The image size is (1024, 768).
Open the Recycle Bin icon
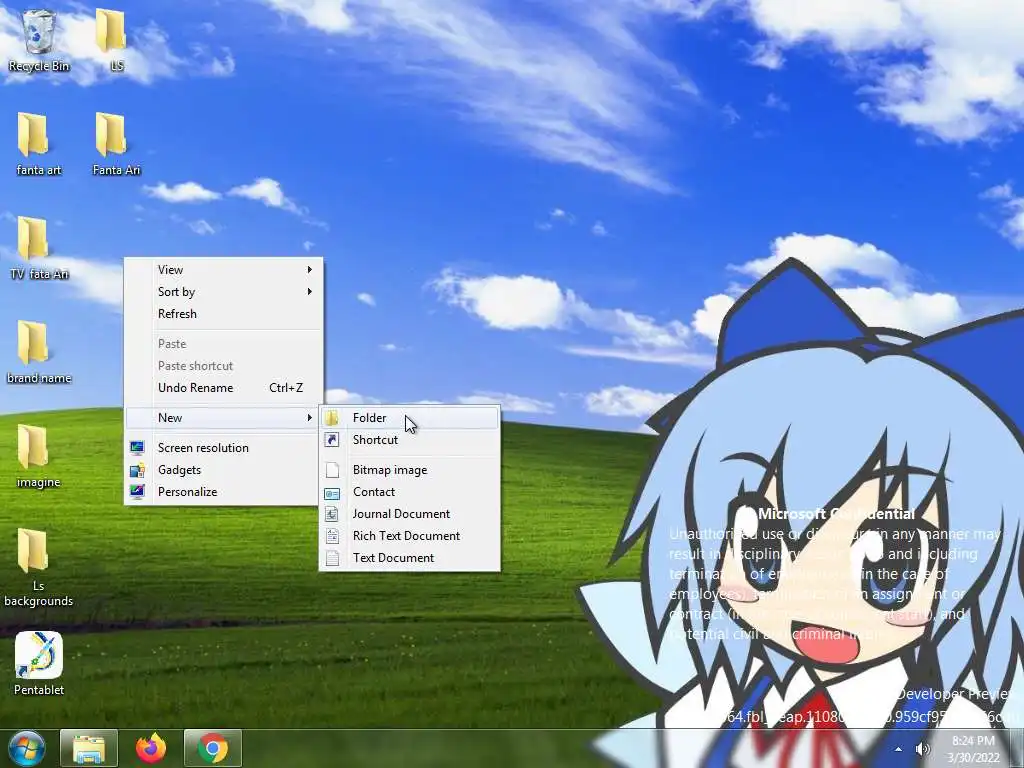(39, 40)
